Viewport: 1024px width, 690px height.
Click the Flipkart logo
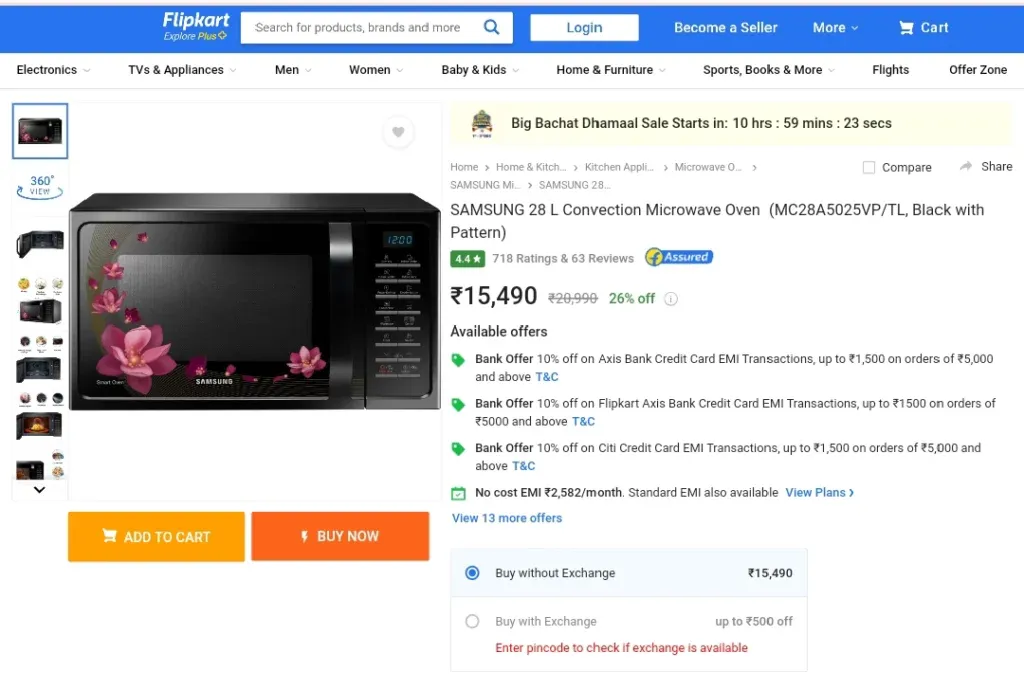pyautogui.click(x=196, y=20)
